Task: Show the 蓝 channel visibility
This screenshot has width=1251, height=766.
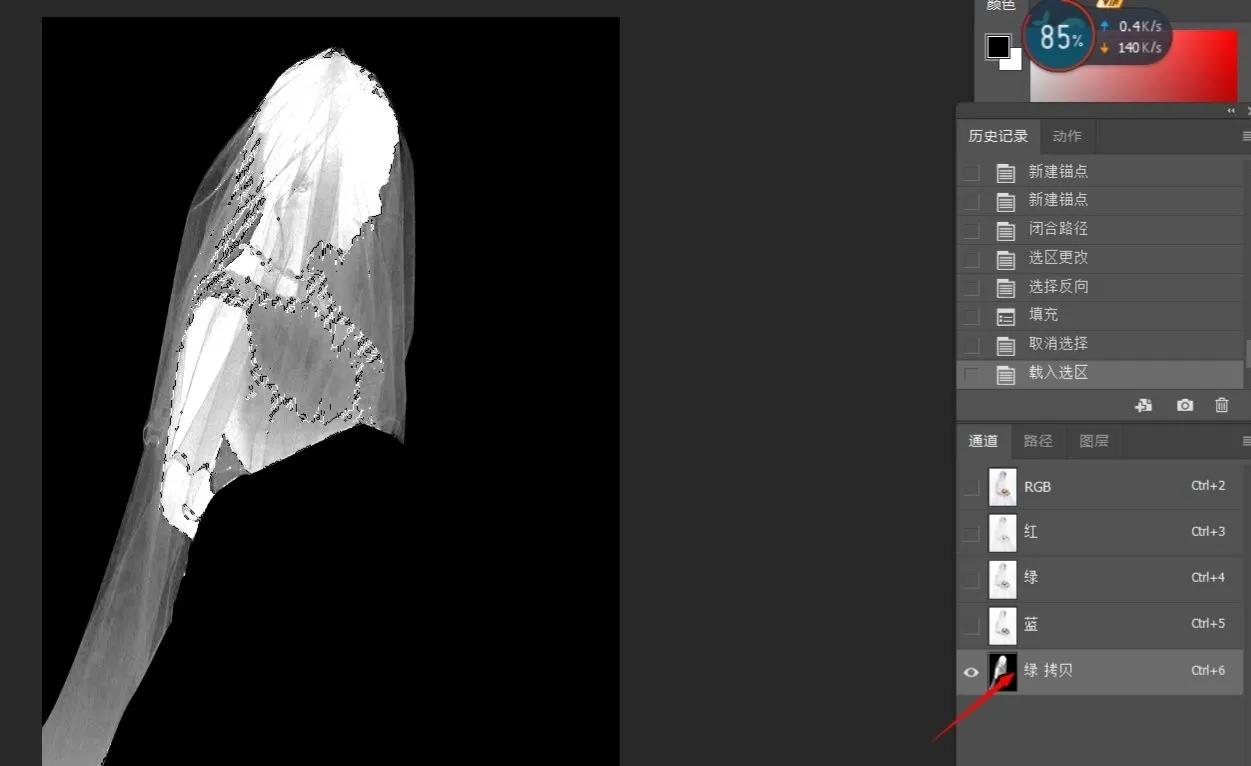Action: coord(971,625)
